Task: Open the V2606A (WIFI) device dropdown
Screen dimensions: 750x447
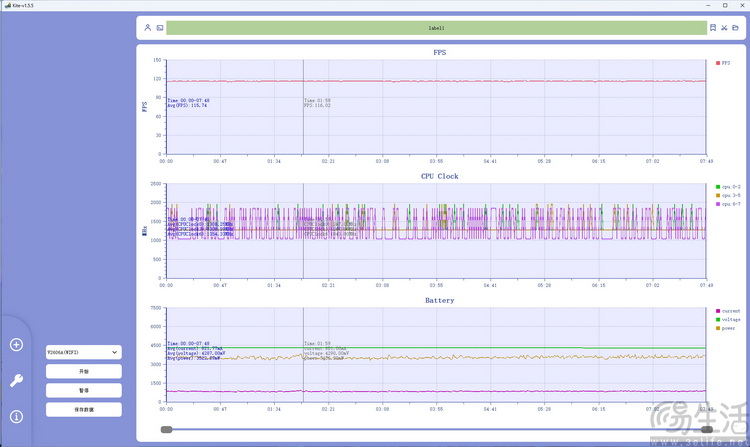Action: [84, 352]
